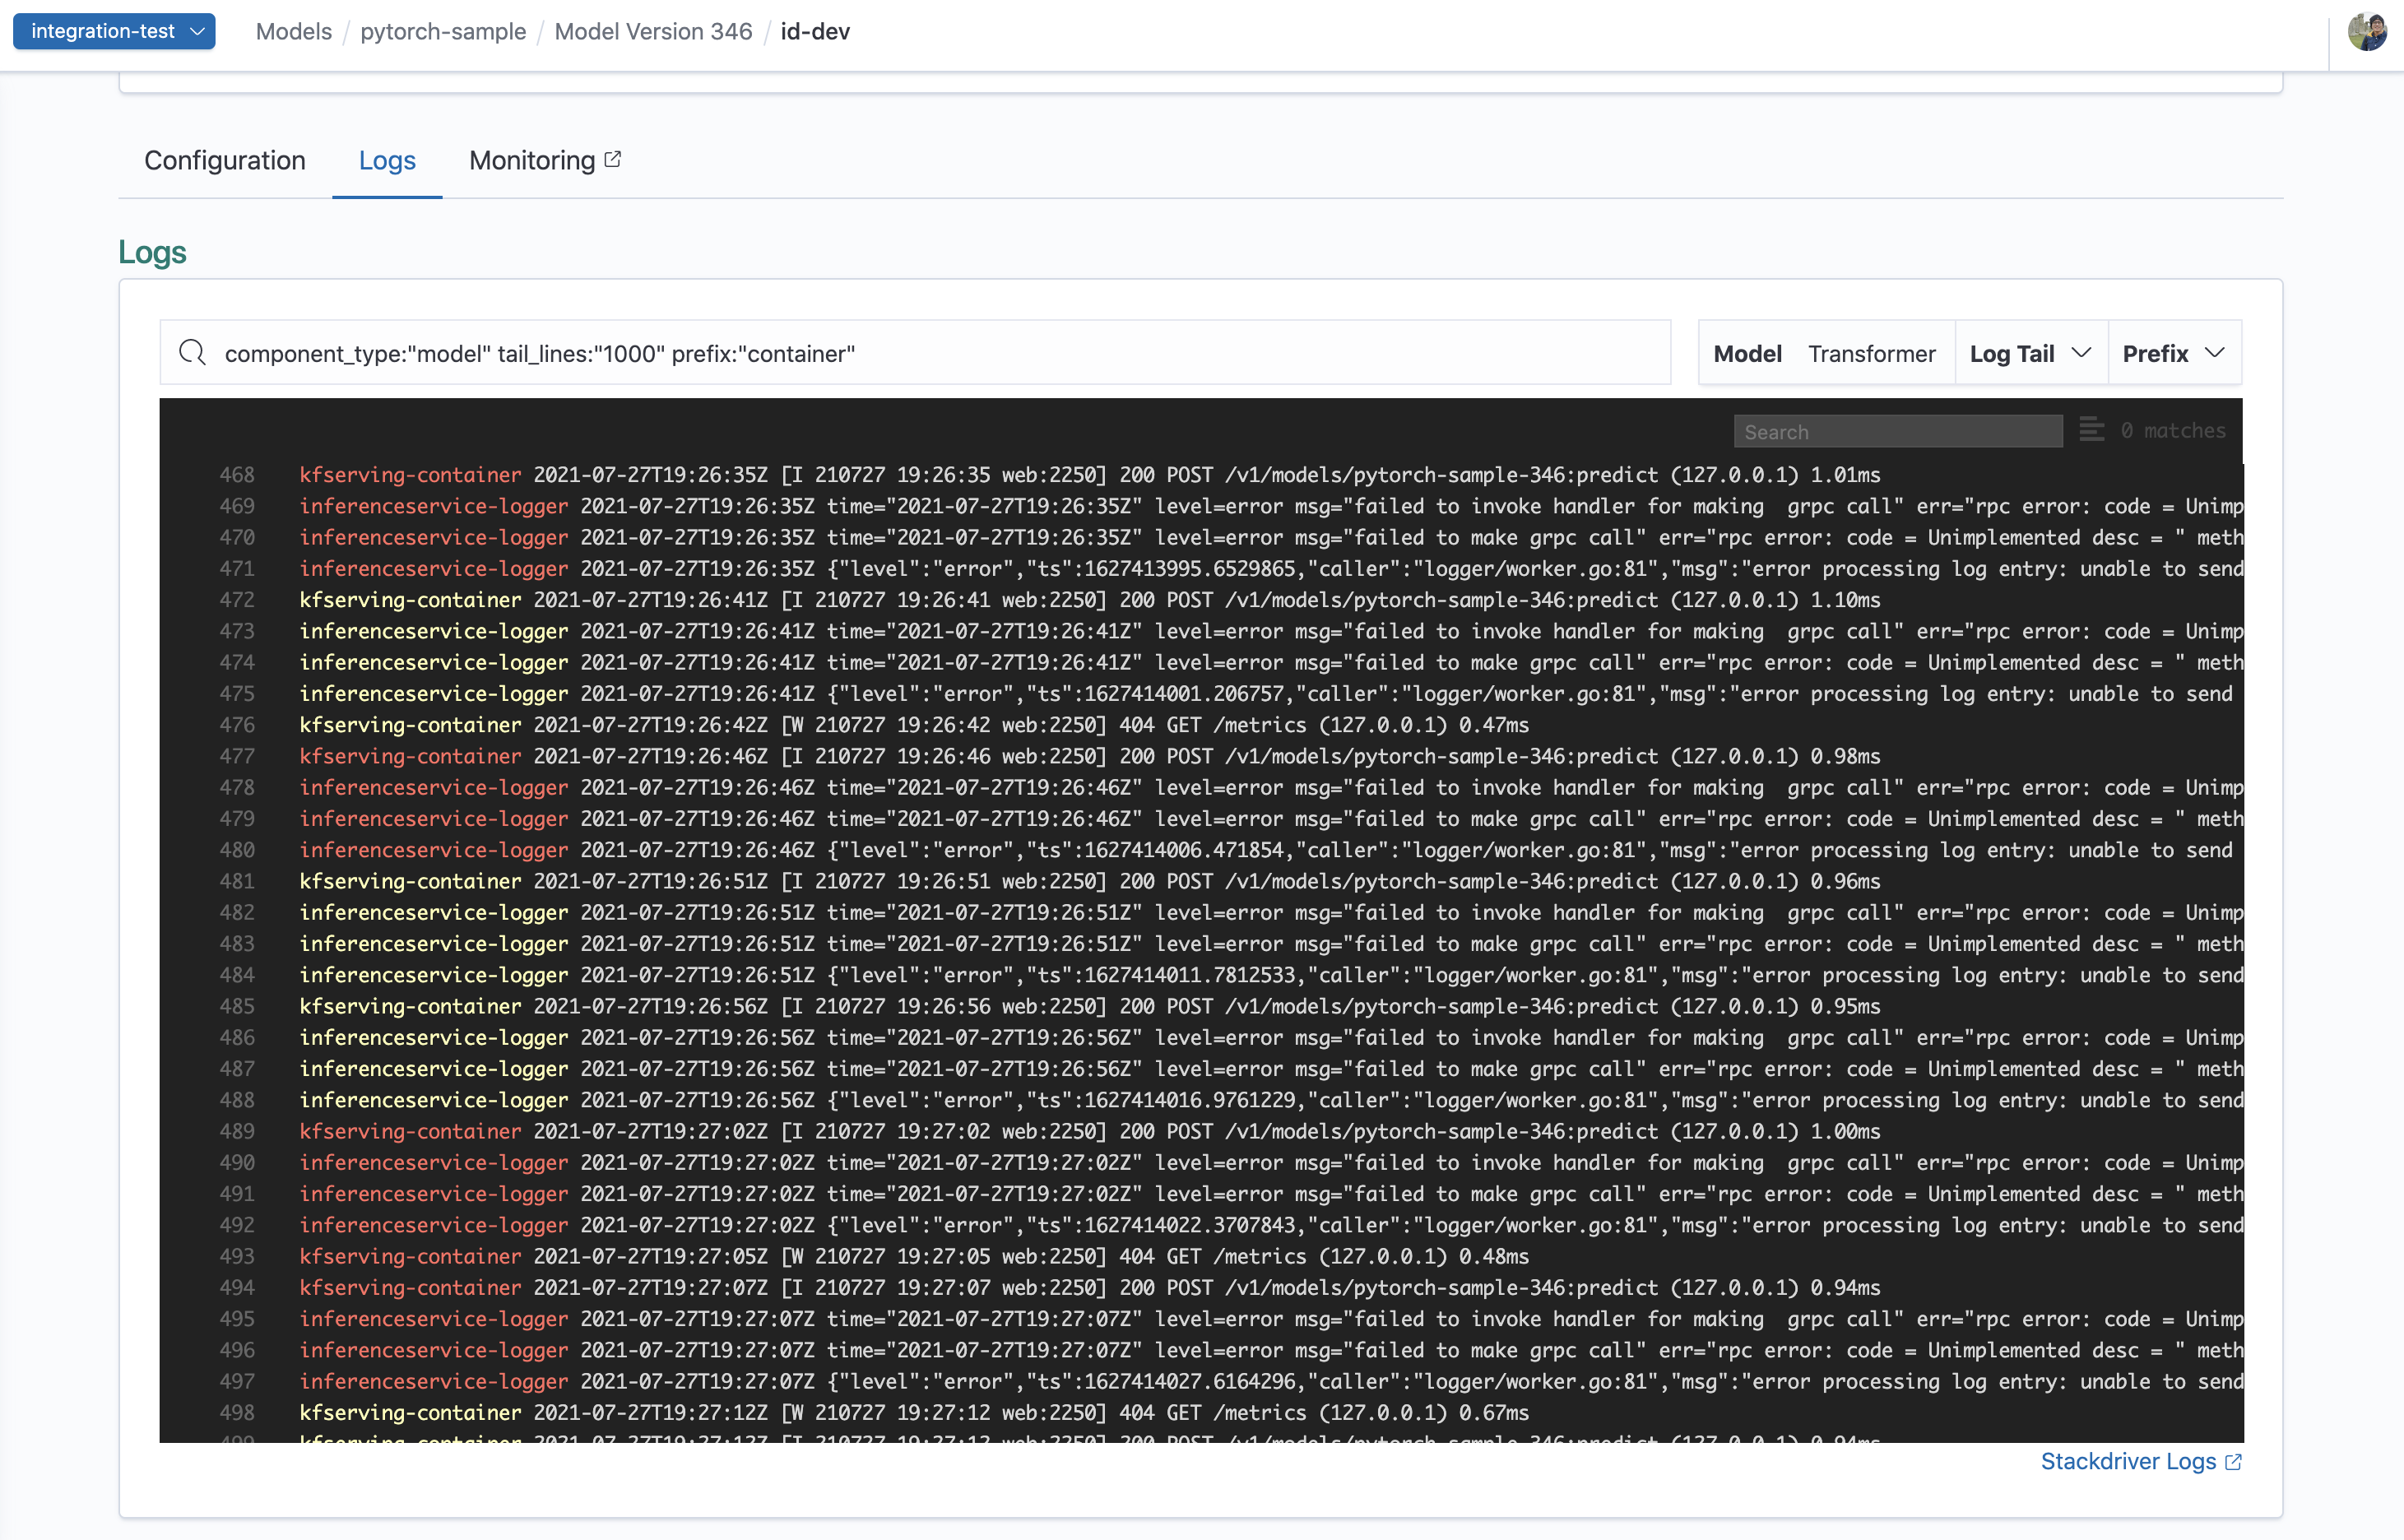Open the user avatar menu
The image size is (2404, 1540).
(2367, 32)
